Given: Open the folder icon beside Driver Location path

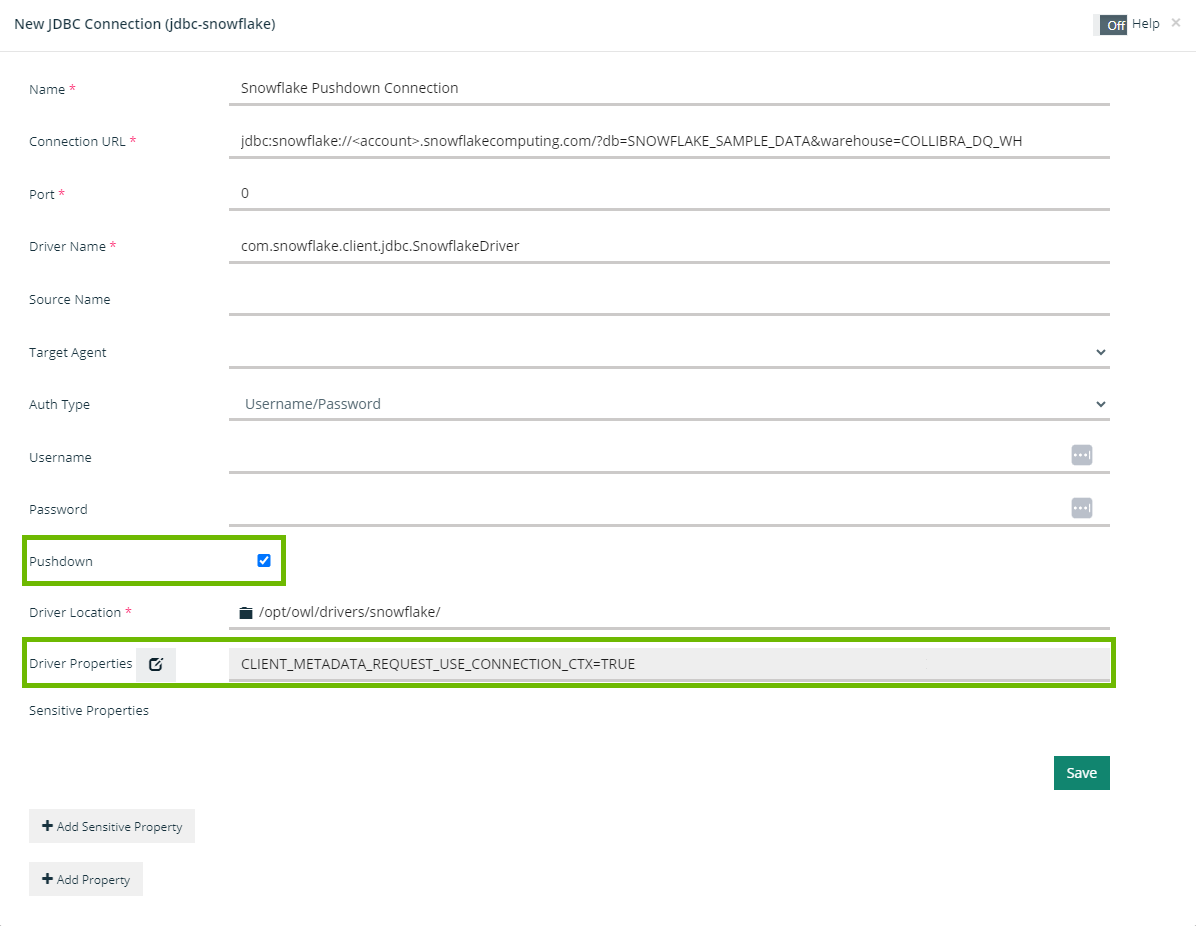Looking at the screenshot, I should [246, 612].
